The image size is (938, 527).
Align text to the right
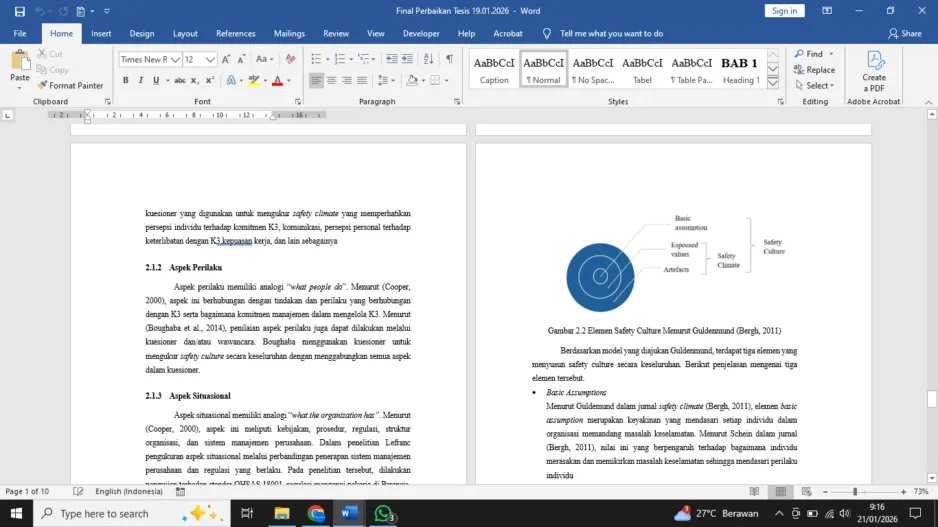tap(346, 80)
